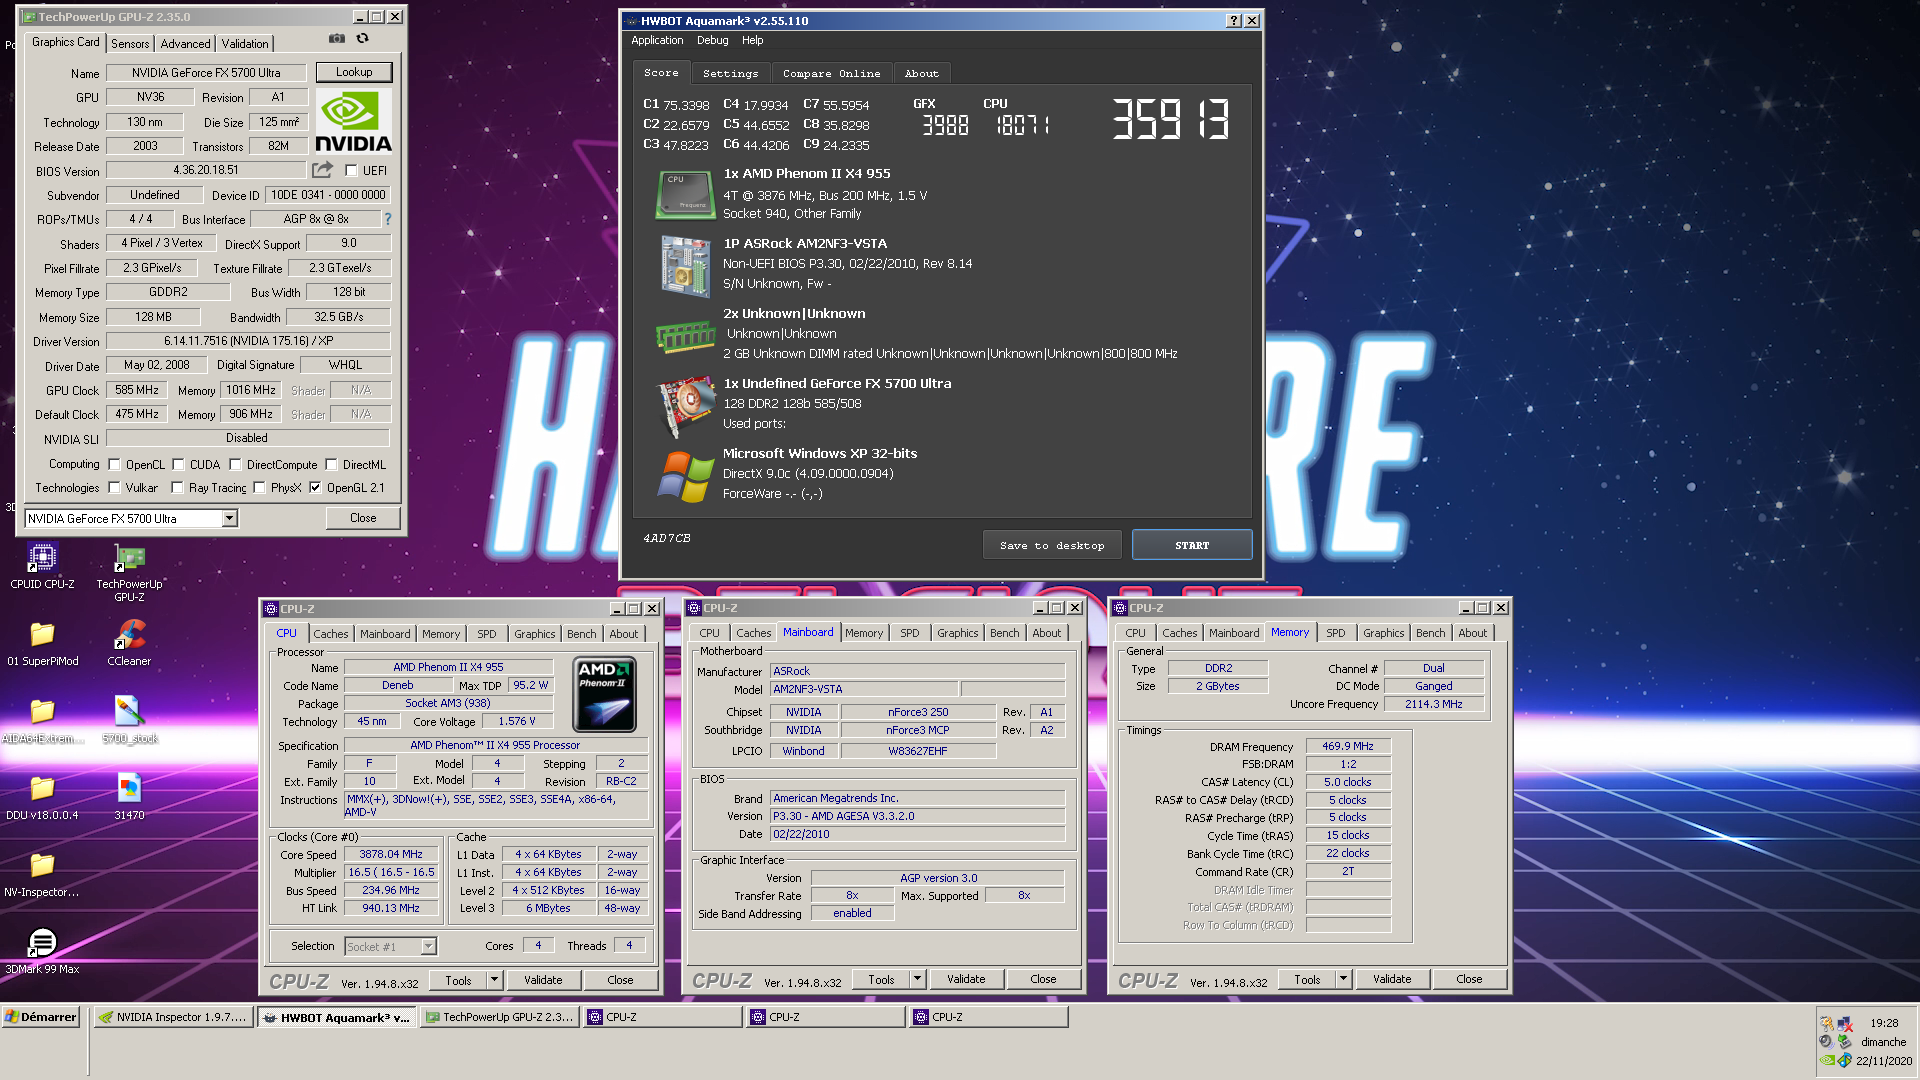The height and width of the screenshot is (1080, 1920).
Task: Click the CPU chip icon in Aquamark
Action: click(684, 194)
